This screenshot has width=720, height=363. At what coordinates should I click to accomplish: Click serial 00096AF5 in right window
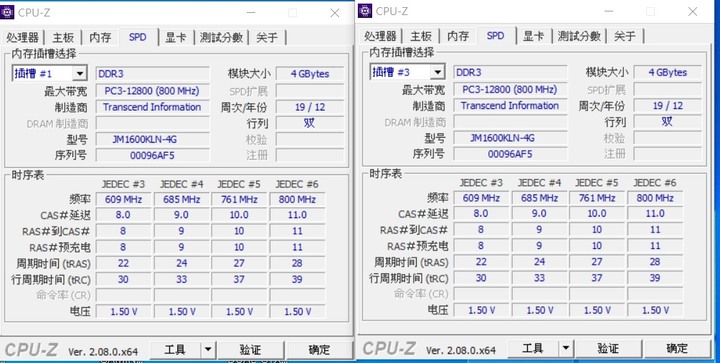pos(510,154)
